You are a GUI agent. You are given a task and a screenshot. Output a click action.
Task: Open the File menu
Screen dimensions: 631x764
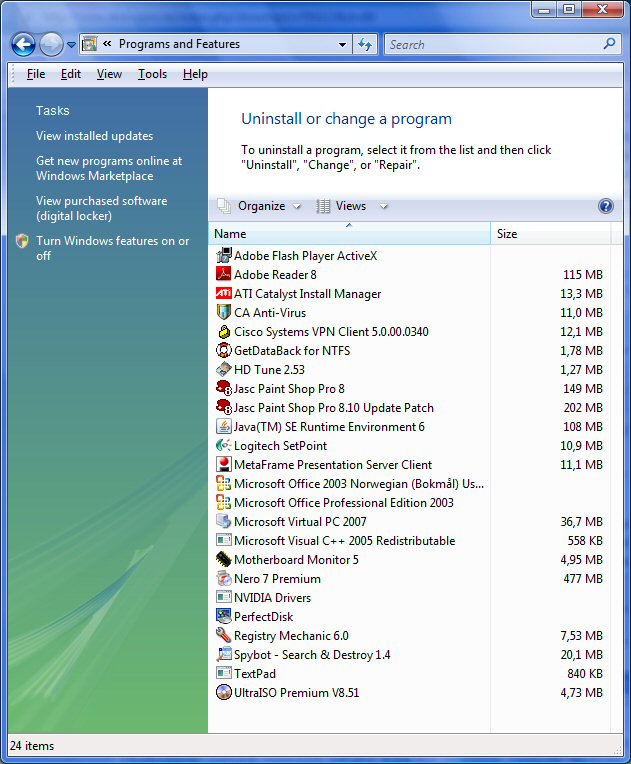coord(36,74)
